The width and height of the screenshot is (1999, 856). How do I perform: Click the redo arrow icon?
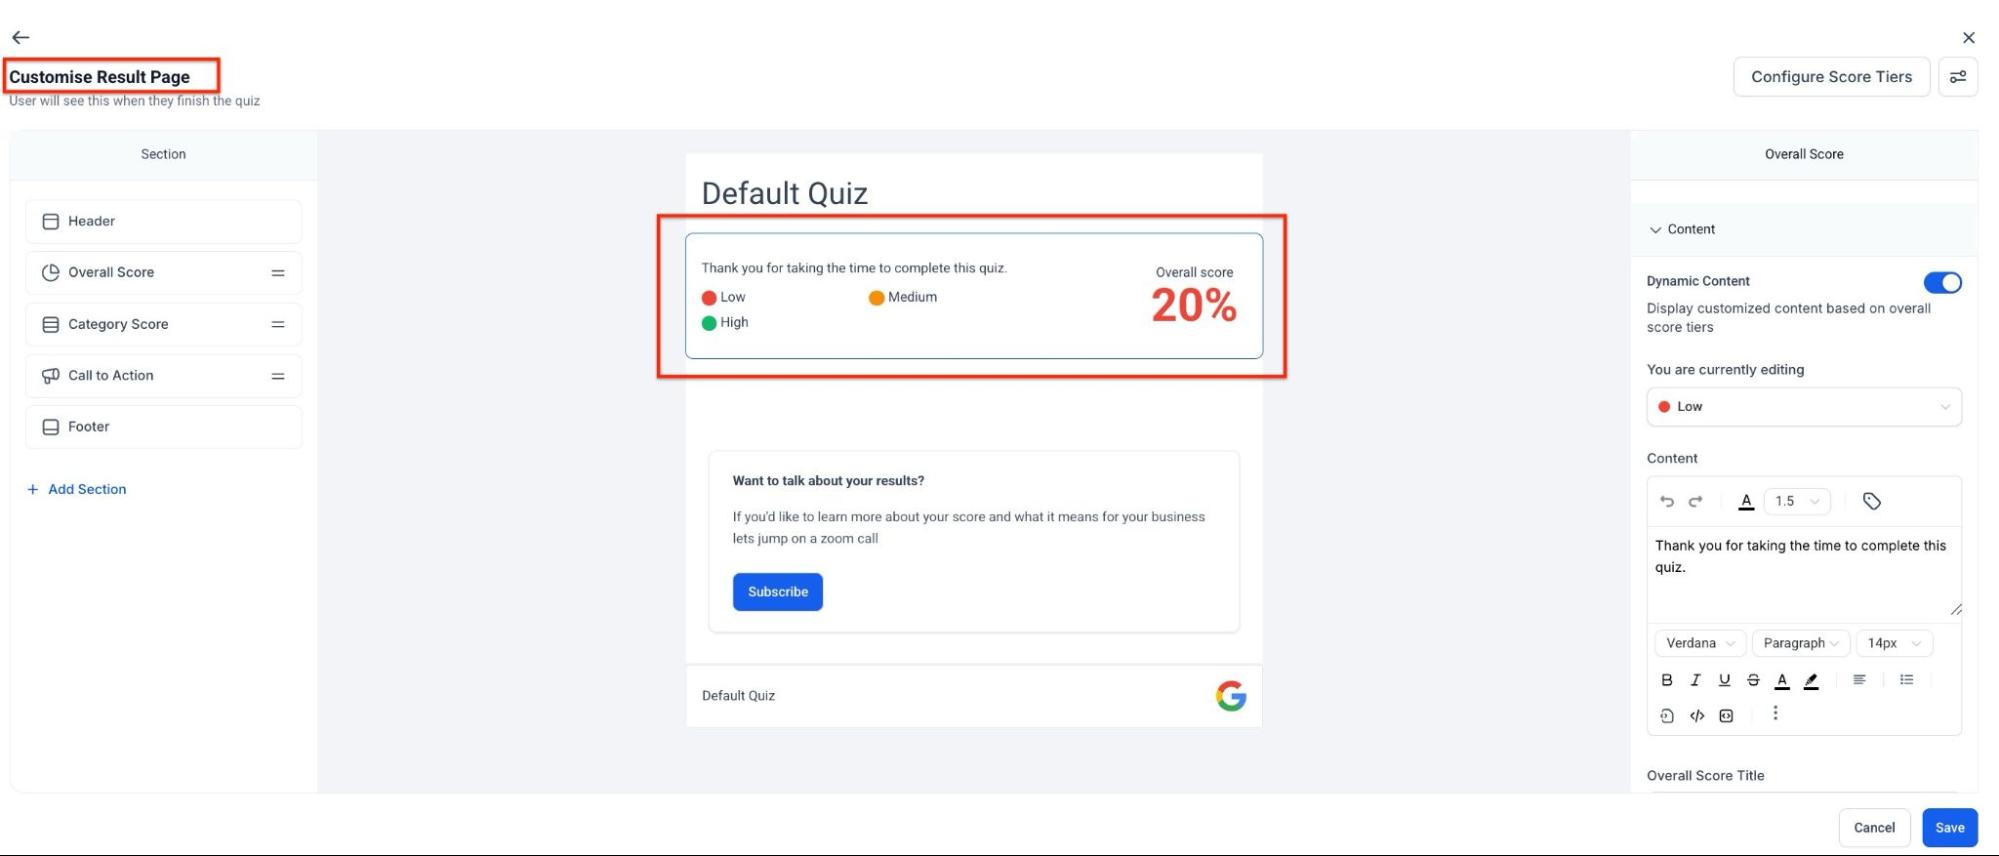point(1695,502)
